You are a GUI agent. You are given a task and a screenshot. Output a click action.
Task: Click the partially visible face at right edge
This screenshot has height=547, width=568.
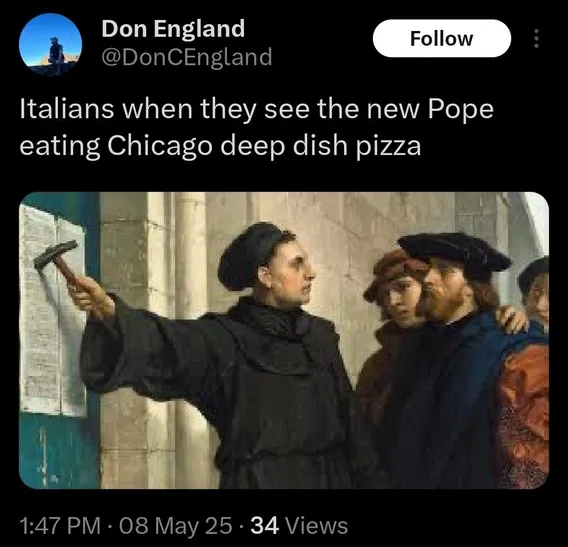(x=536, y=290)
